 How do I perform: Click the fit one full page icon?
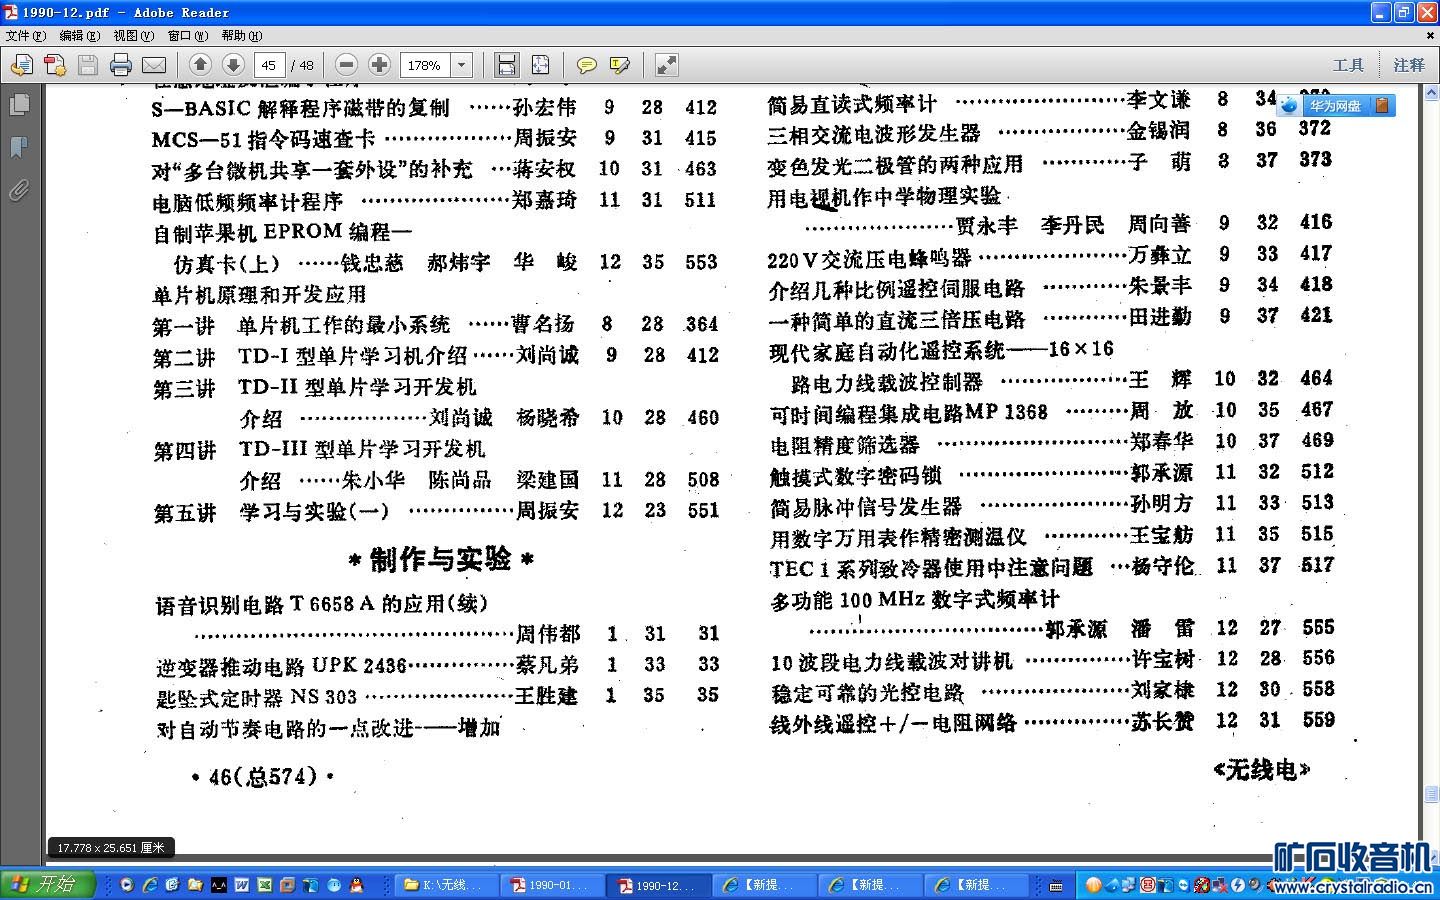tap(541, 65)
